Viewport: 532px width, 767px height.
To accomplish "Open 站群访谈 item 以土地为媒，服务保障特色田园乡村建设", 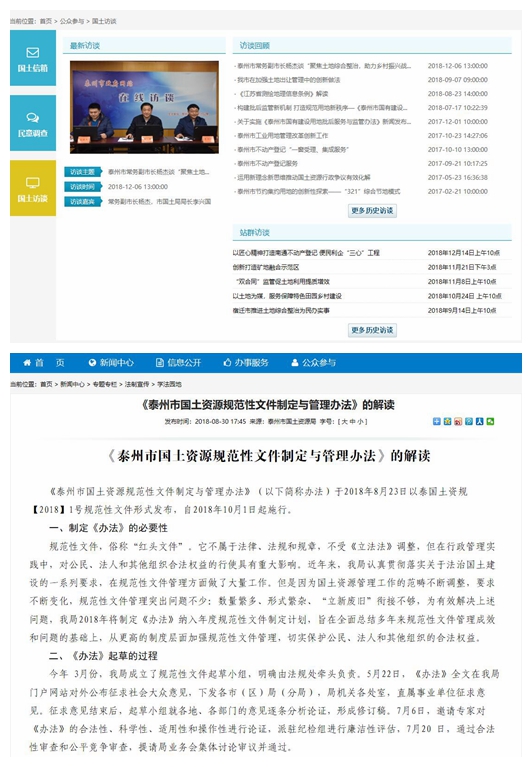I will tap(287, 296).
